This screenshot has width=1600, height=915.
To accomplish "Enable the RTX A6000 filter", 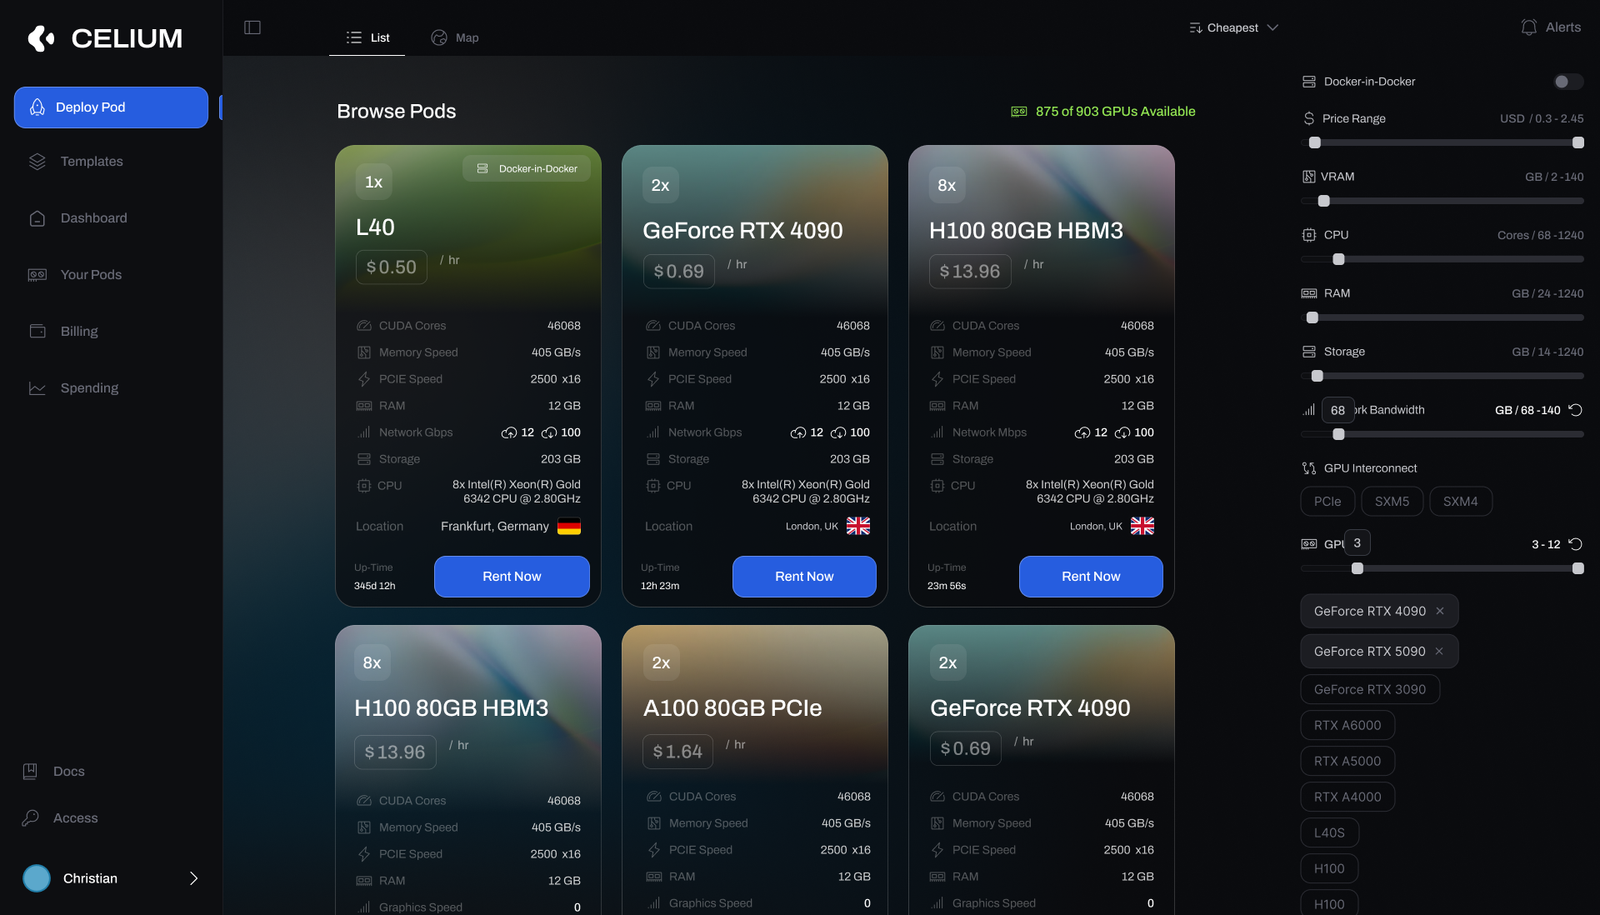I will tap(1347, 725).
